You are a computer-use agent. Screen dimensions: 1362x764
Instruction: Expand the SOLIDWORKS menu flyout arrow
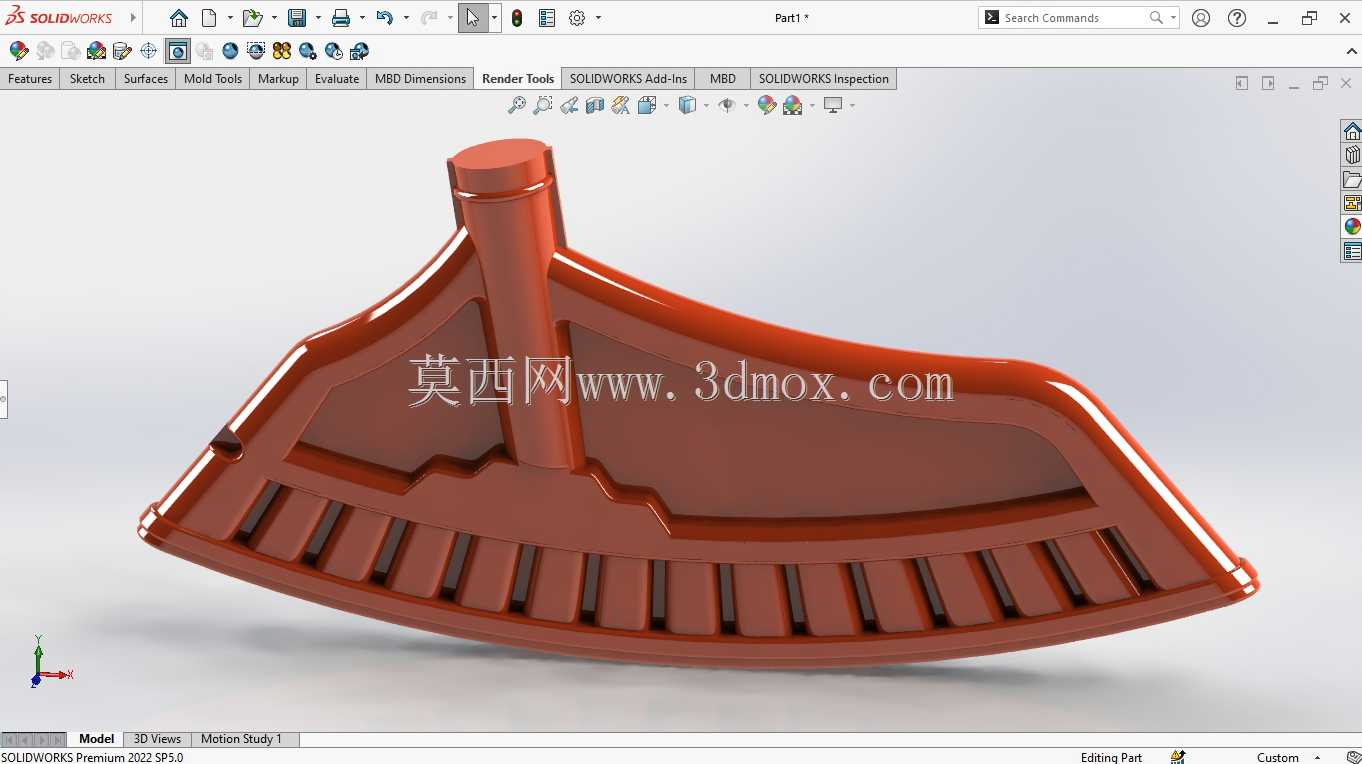[x=133, y=18]
